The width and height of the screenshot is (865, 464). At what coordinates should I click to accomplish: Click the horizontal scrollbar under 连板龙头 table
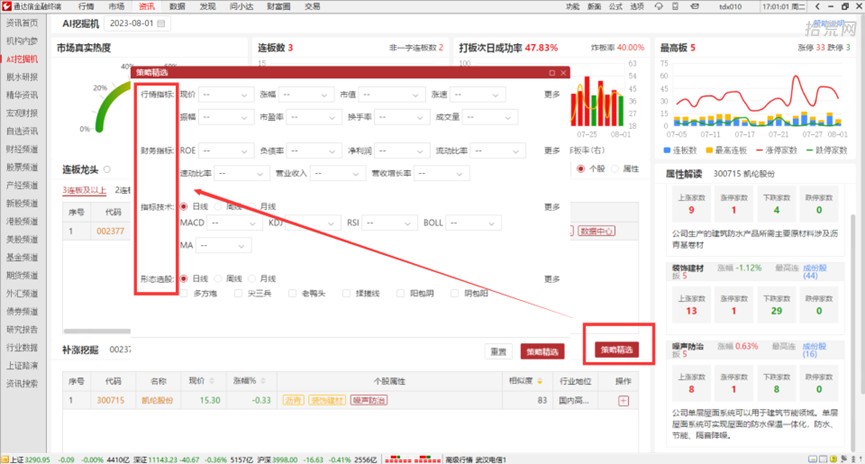[97, 332]
